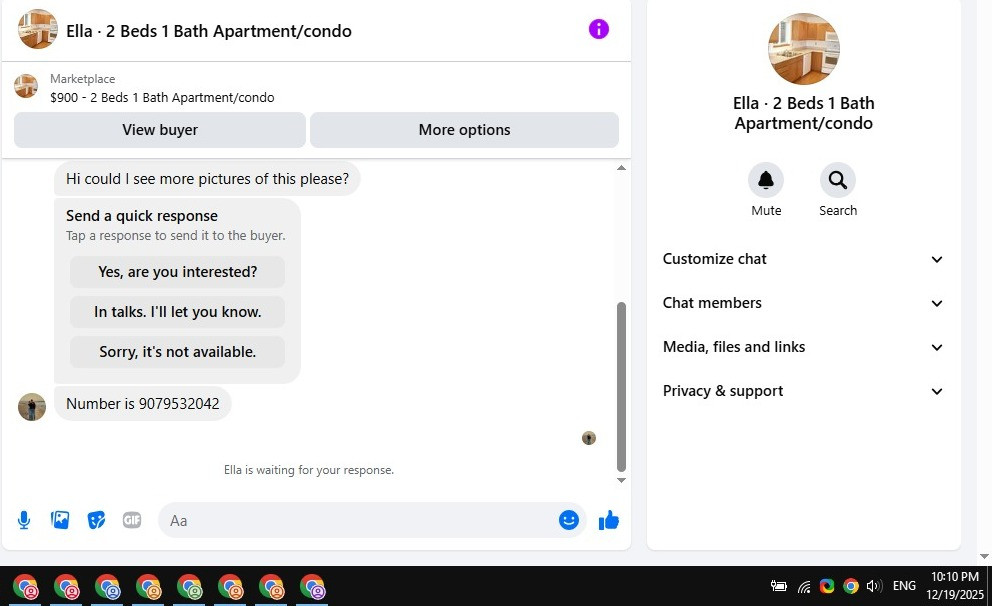Screen dimensions: 992x606
Task: Open the sticker picker icon
Action: coord(96,520)
